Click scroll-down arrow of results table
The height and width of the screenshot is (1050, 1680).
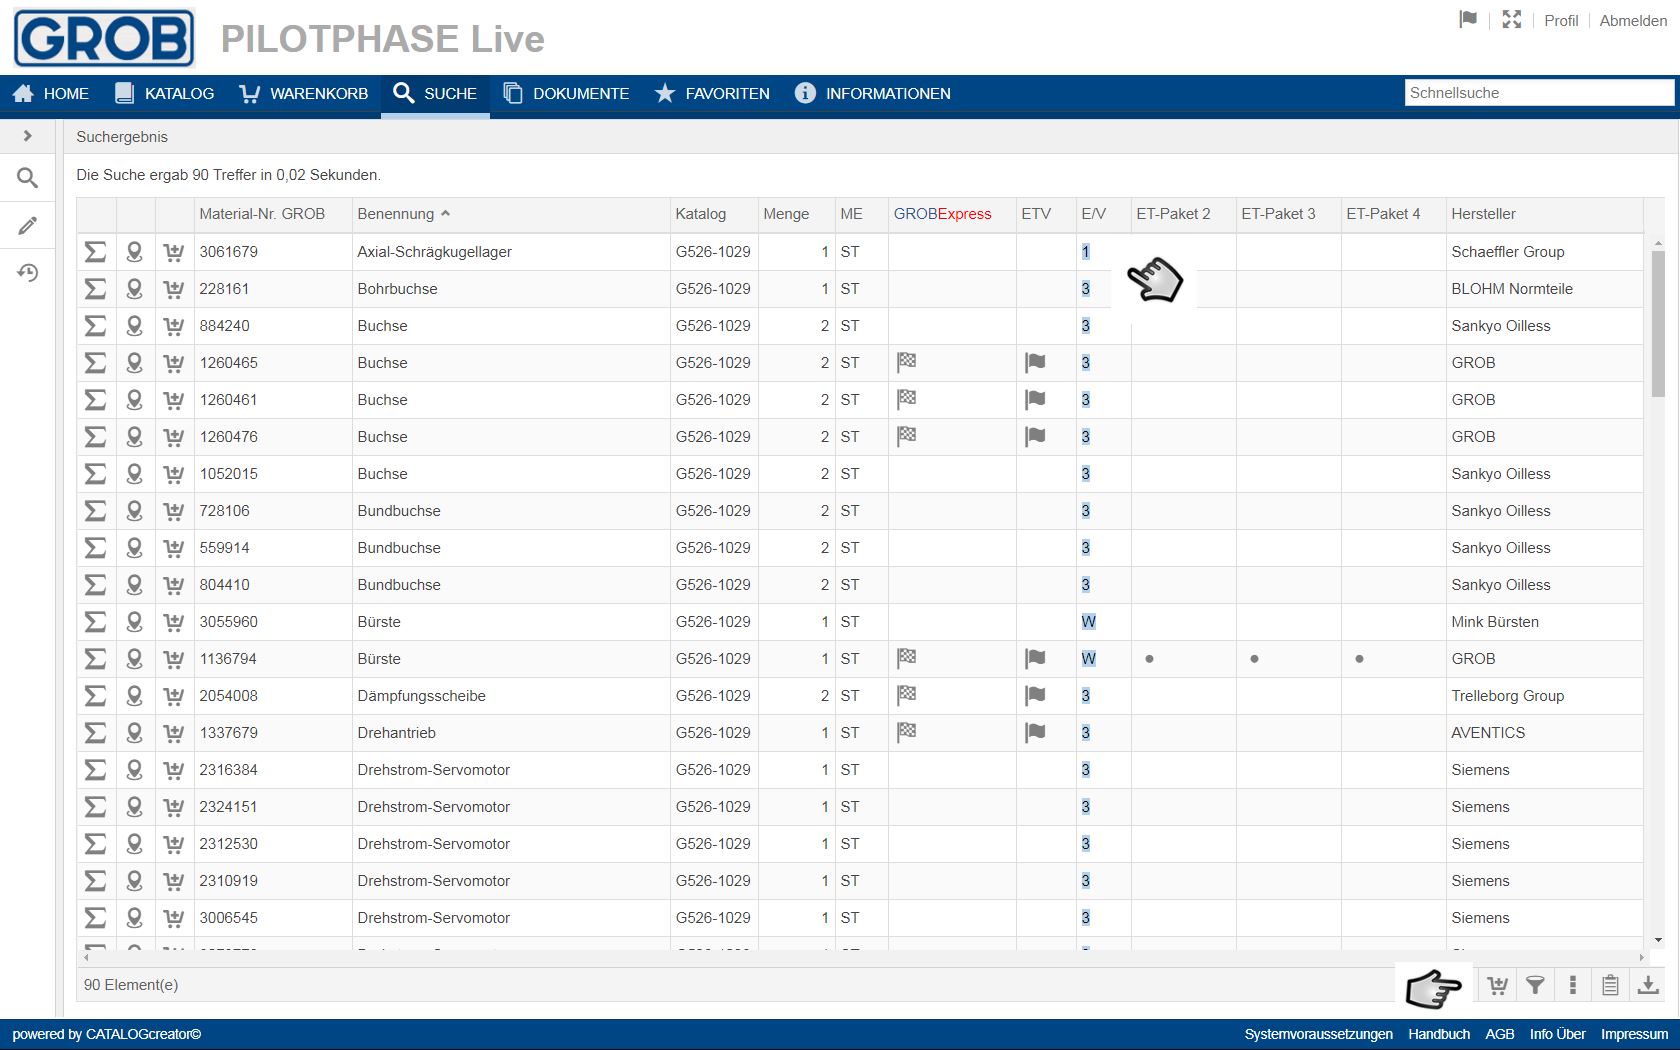point(1658,940)
